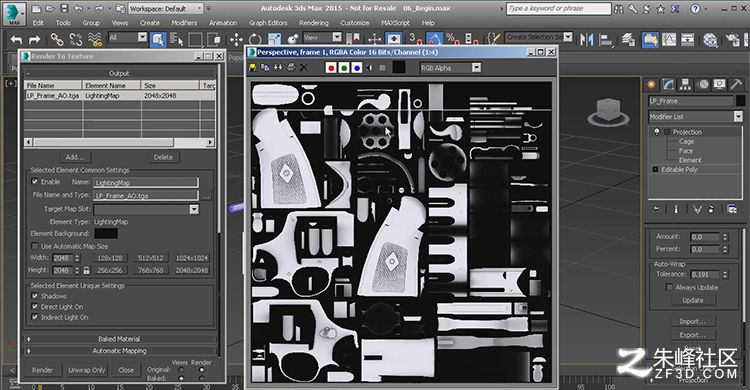Expand the Automatic Mapping rollout
The width and height of the screenshot is (750, 390).
pyautogui.click(x=120, y=351)
